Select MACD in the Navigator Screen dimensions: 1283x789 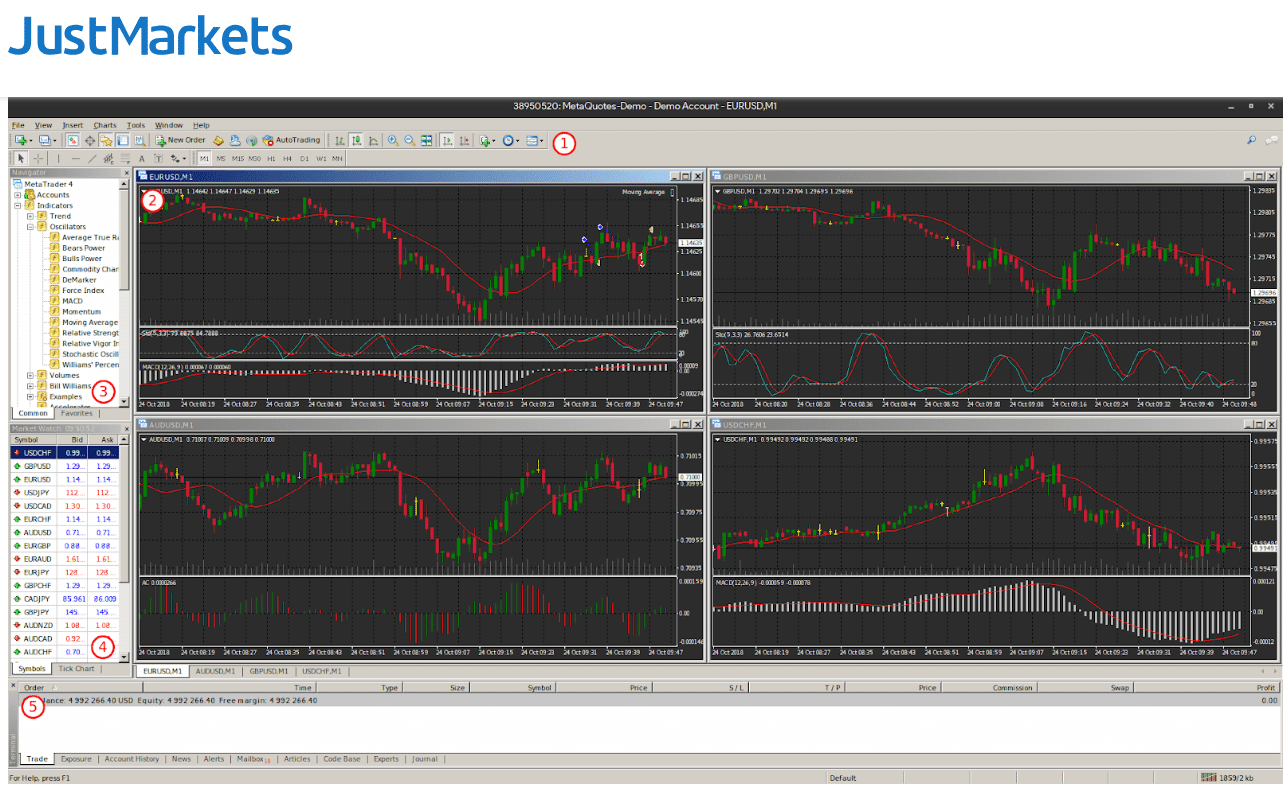[72, 301]
